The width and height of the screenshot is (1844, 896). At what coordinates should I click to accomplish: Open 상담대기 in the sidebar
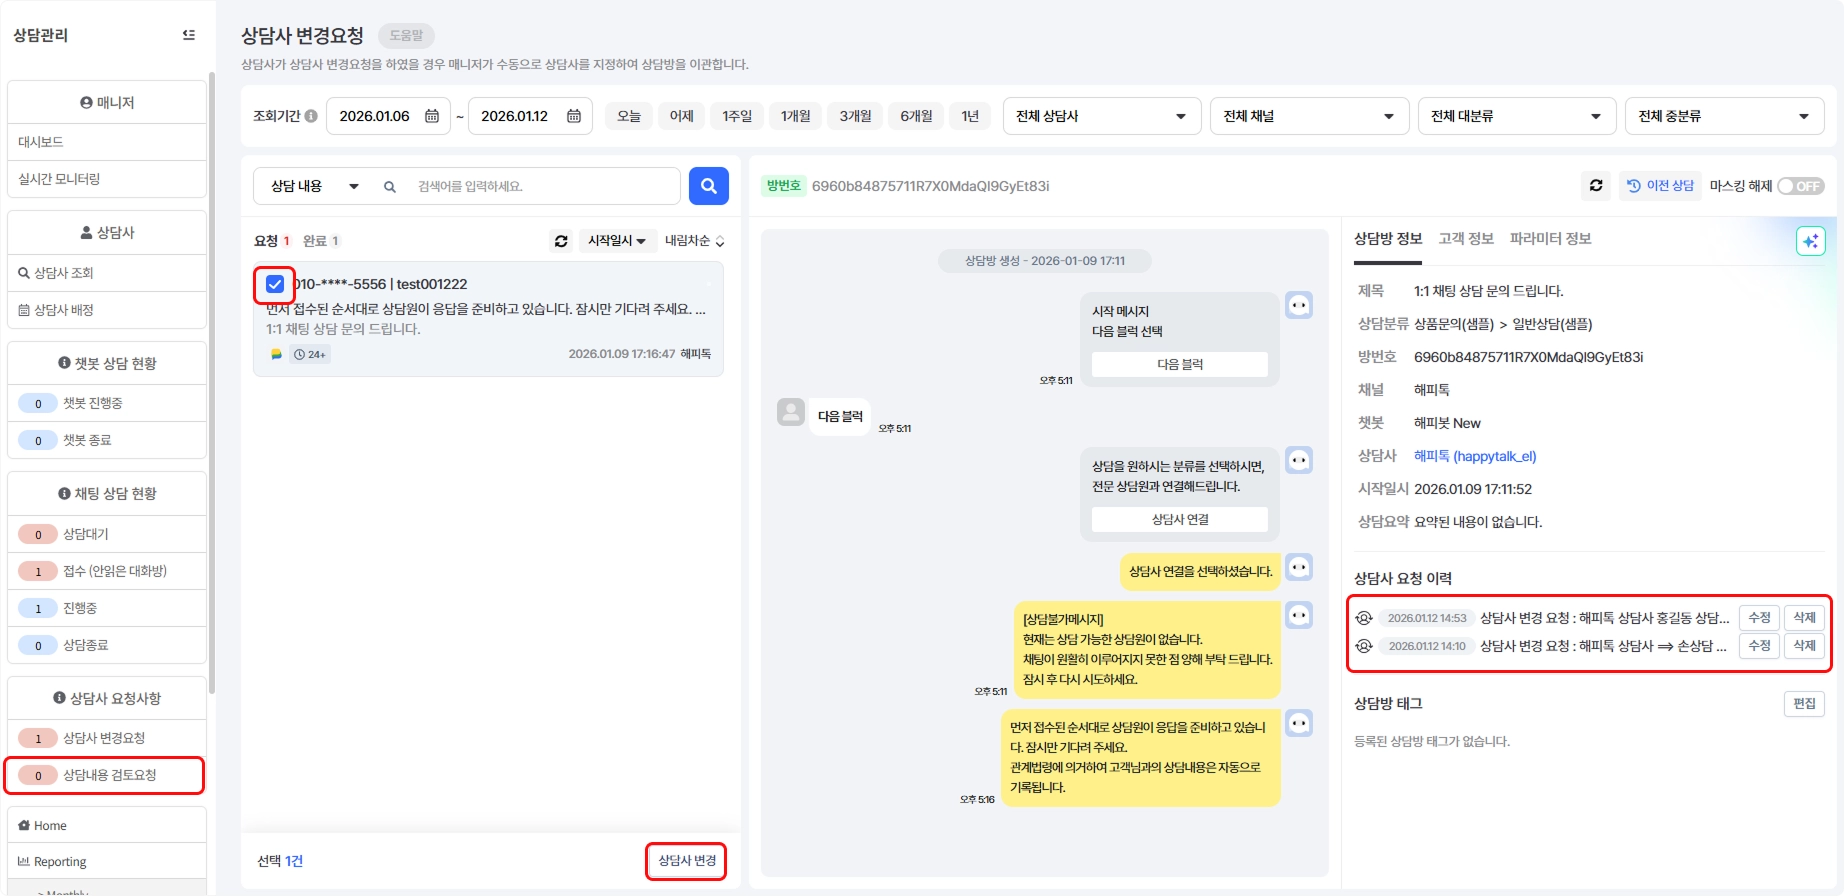click(107, 534)
